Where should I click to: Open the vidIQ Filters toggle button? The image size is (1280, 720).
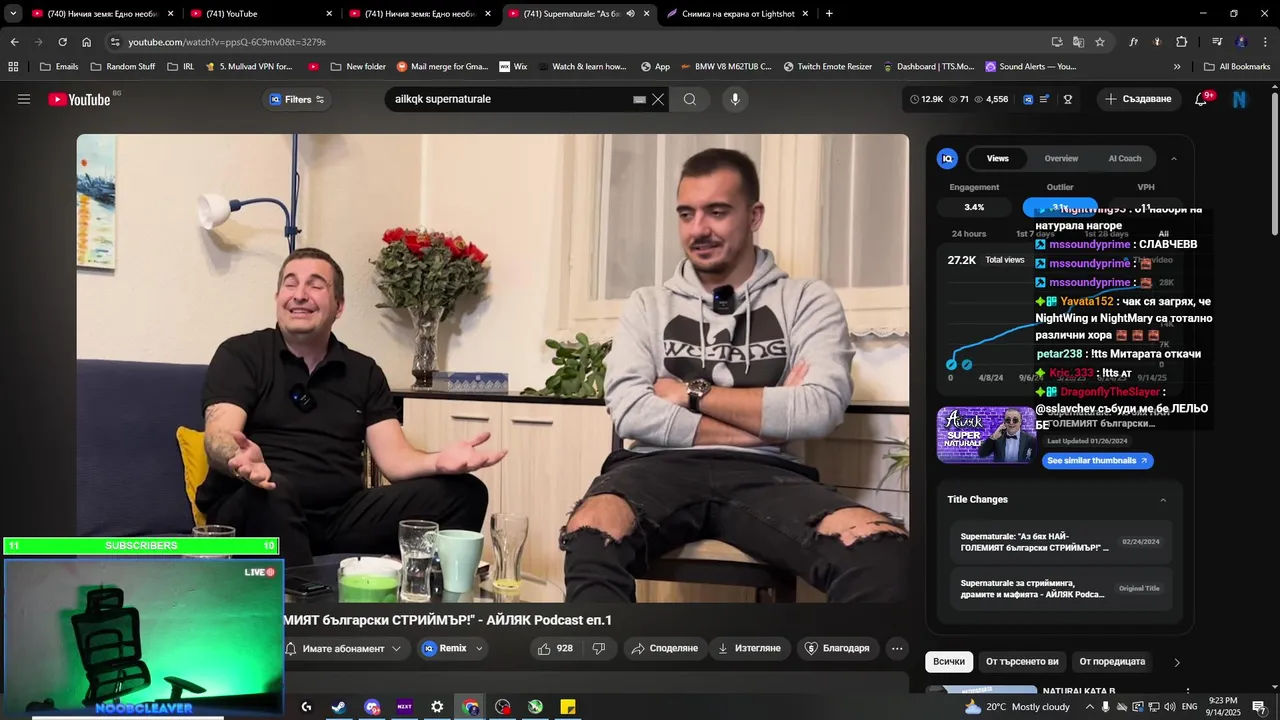point(297,99)
